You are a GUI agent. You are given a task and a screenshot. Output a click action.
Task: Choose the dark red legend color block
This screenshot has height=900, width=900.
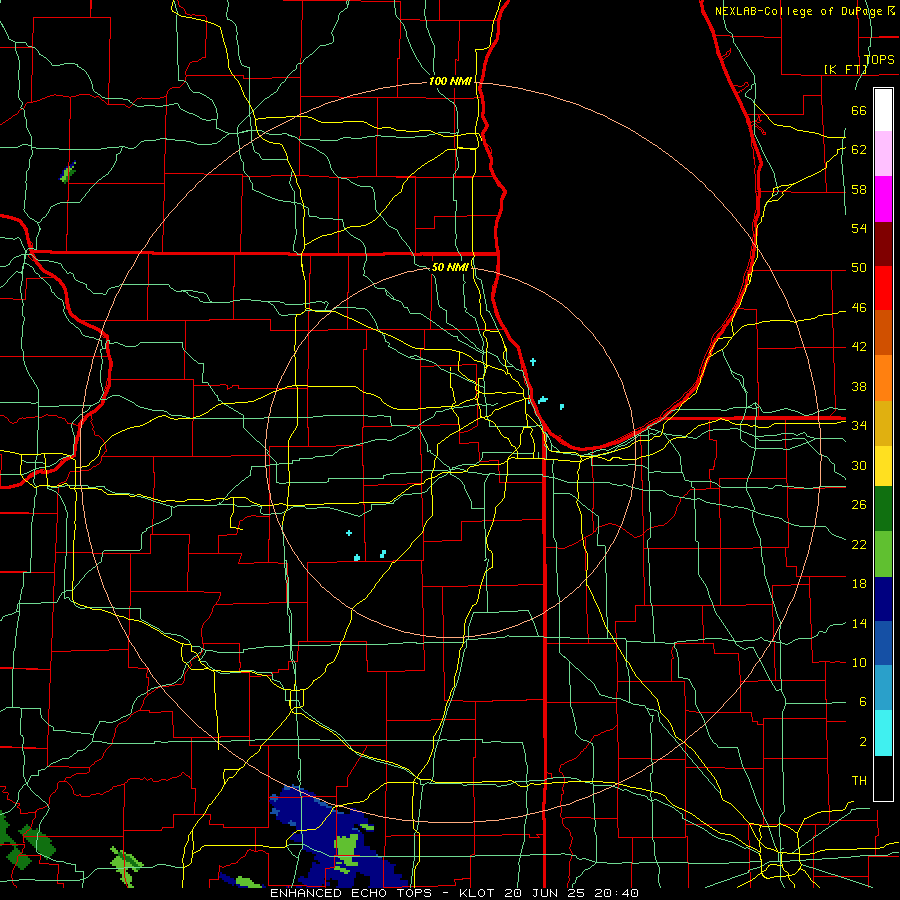pyautogui.click(x=883, y=243)
